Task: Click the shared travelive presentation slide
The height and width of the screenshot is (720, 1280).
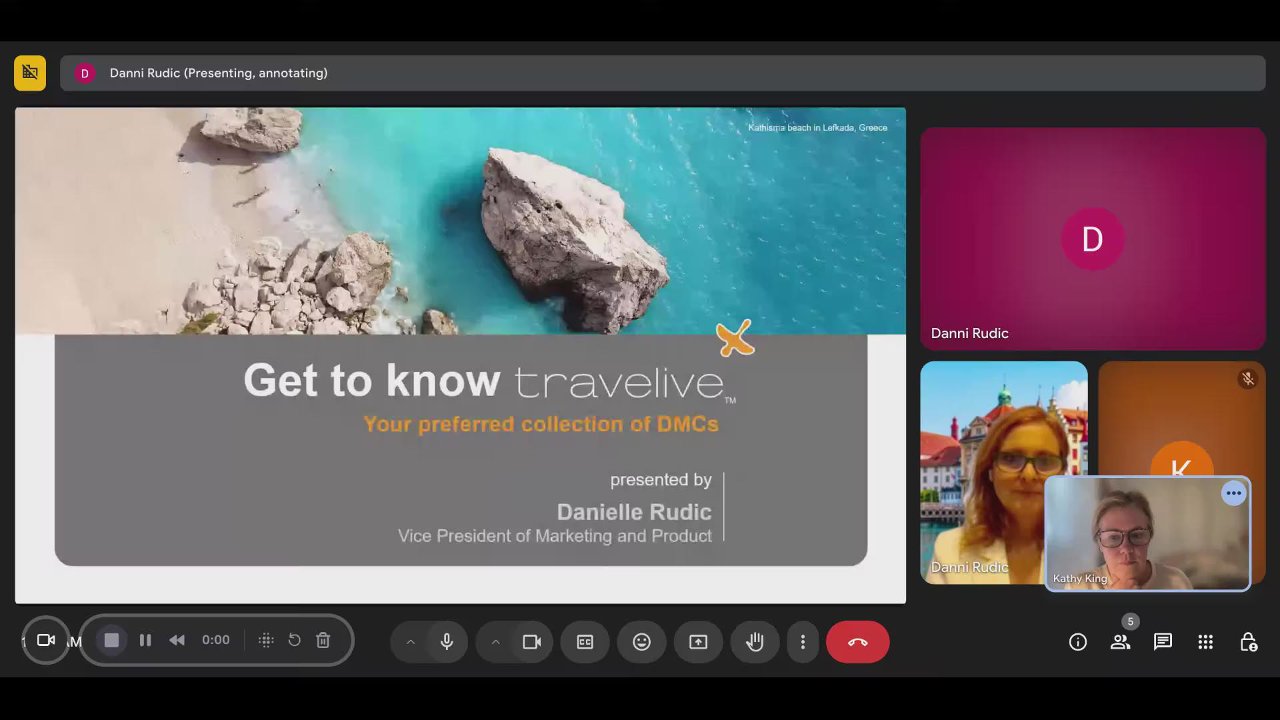Action: pos(461,355)
